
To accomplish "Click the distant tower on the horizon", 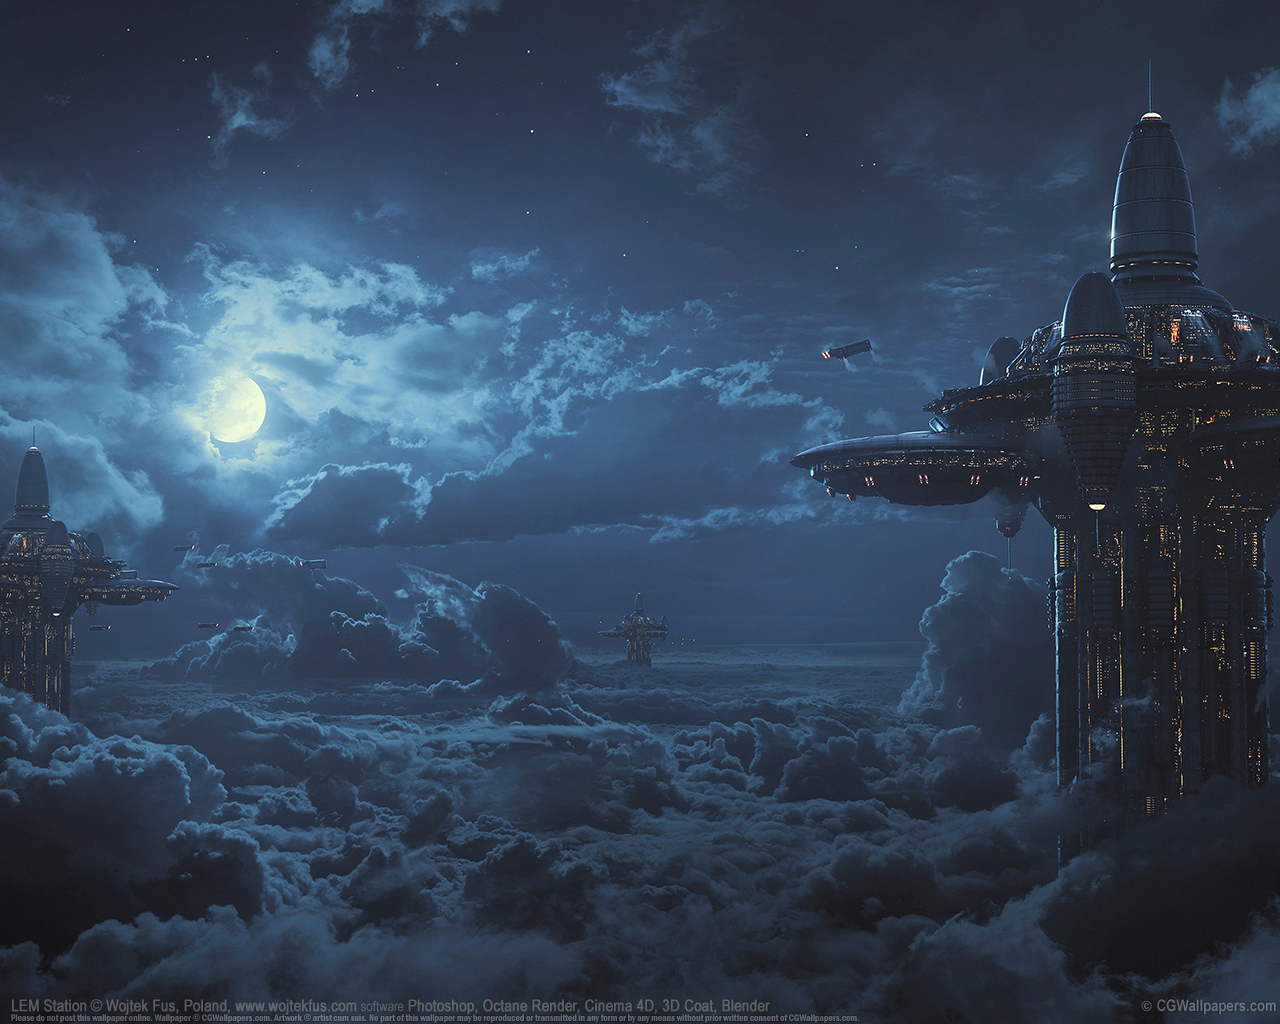I will point(636,630).
